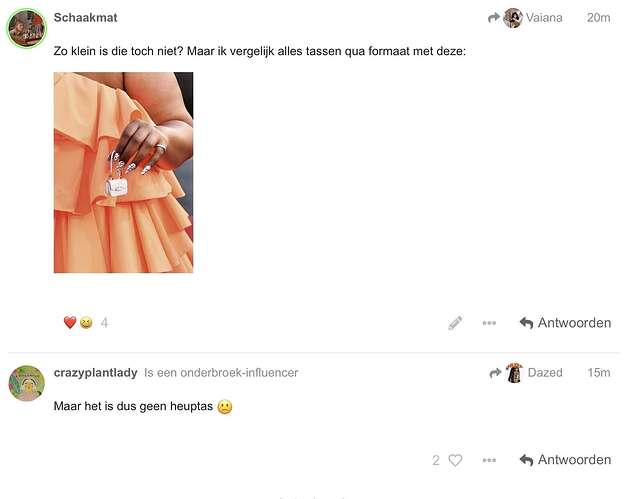Open the three-dots menu on Schaakmat's post

(x=489, y=323)
